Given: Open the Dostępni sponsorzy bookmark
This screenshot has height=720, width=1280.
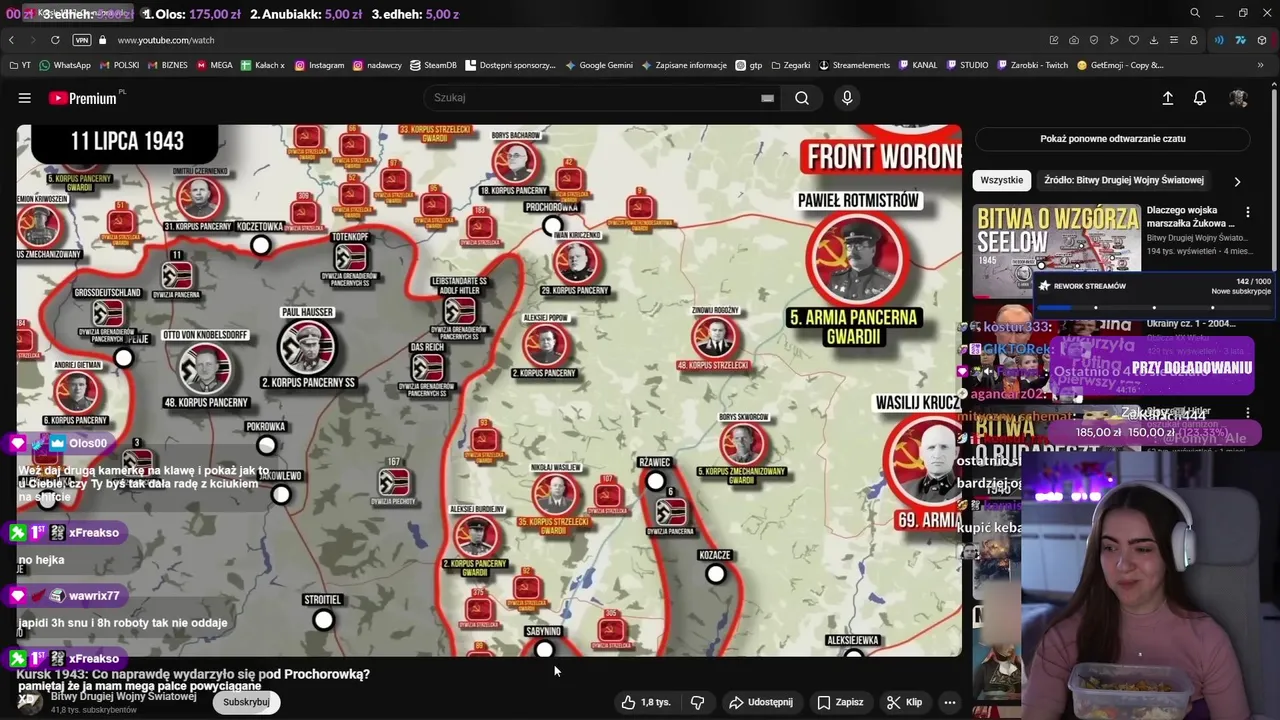Looking at the screenshot, I should point(510,65).
